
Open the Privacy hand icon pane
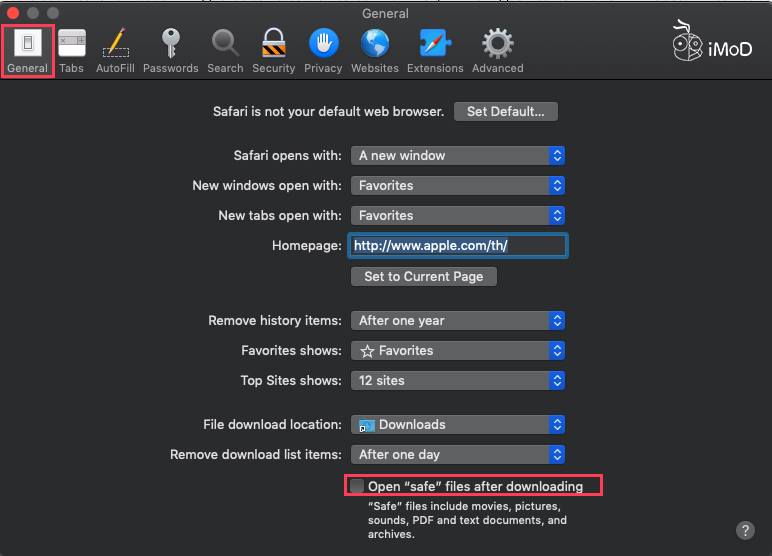click(x=323, y=51)
